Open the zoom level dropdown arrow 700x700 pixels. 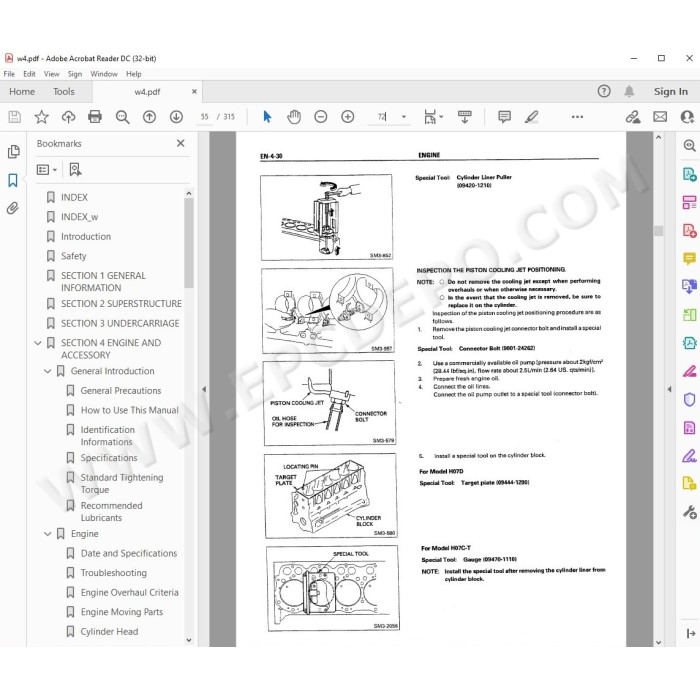coord(404,117)
